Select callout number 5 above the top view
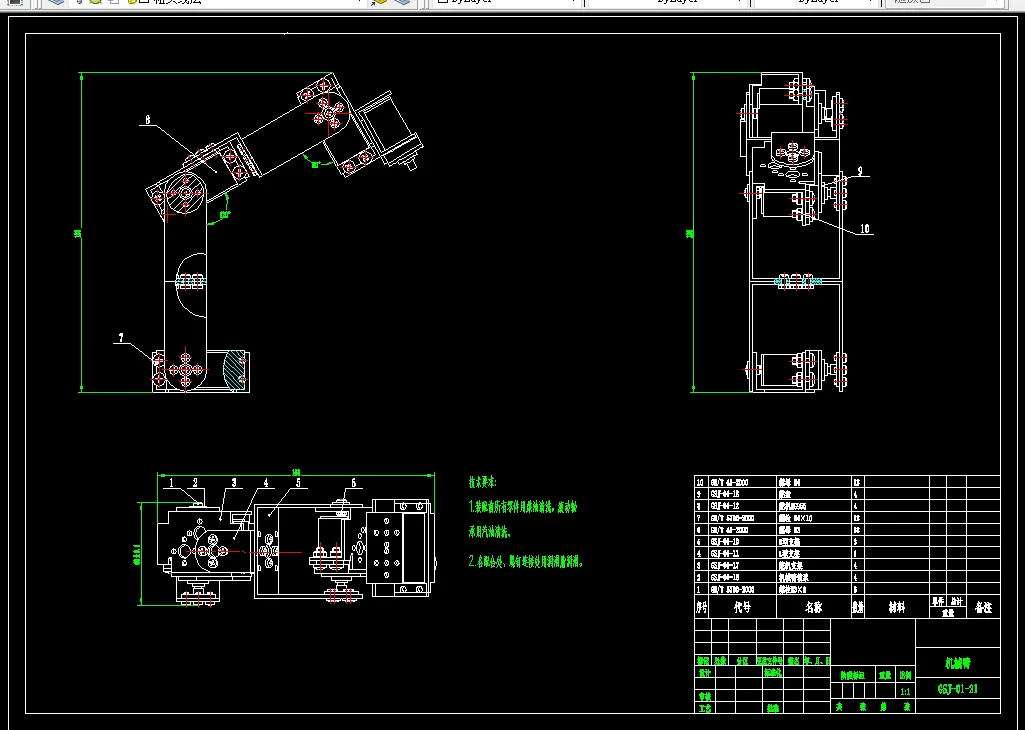The width and height of the screenshot is (1025, 730). pyautogui.click(x=298, y=482)
